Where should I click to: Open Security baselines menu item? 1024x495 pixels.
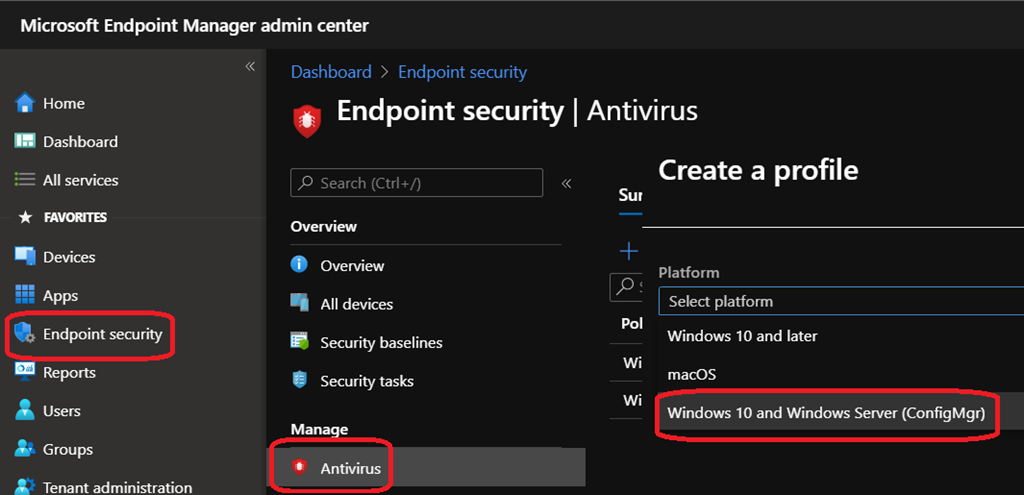pyautogui.click(x=381, y=342)
